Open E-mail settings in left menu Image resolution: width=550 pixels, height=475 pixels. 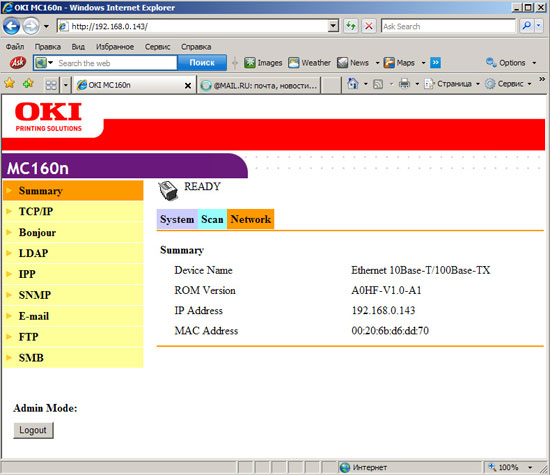pos(73,316)
